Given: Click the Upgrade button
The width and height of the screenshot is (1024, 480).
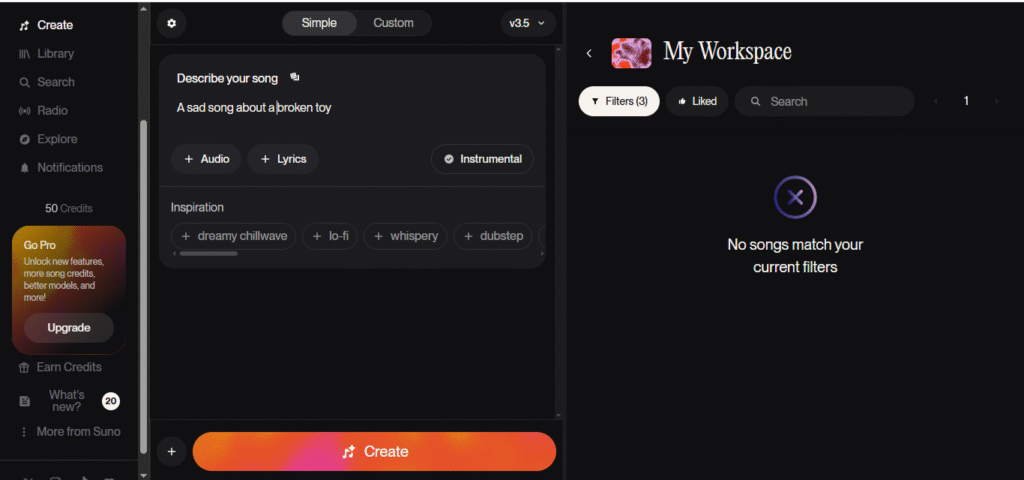Looking at the screenshot, I should [x=69, y=328].
